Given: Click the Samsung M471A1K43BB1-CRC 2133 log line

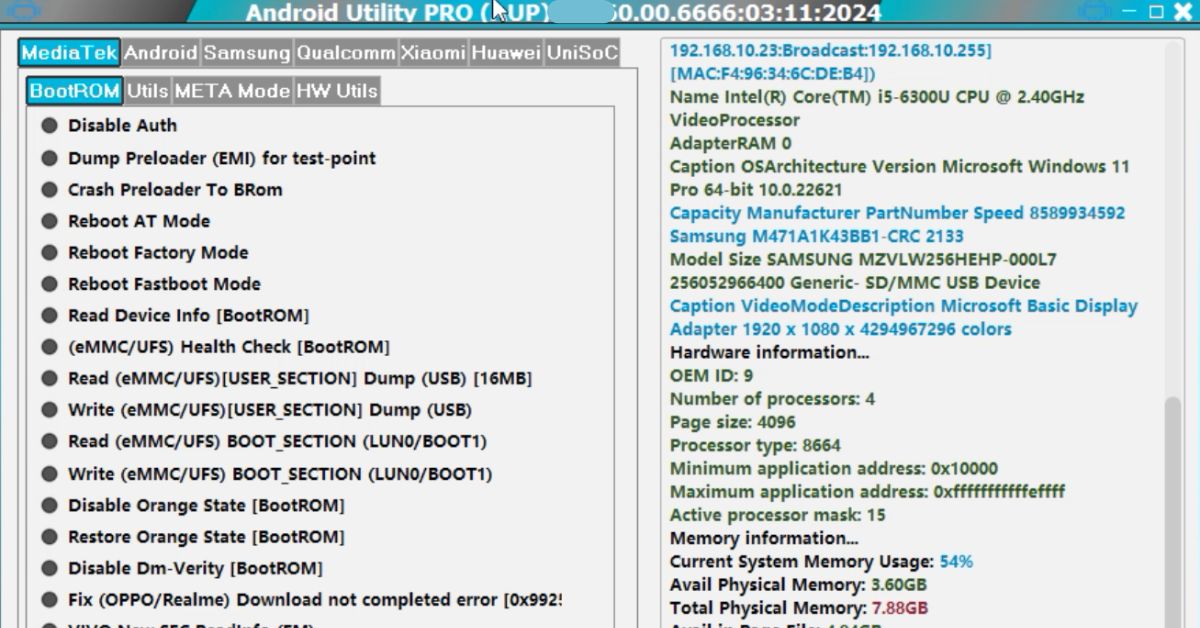Looking at the screenshot, I should point(817,236).
